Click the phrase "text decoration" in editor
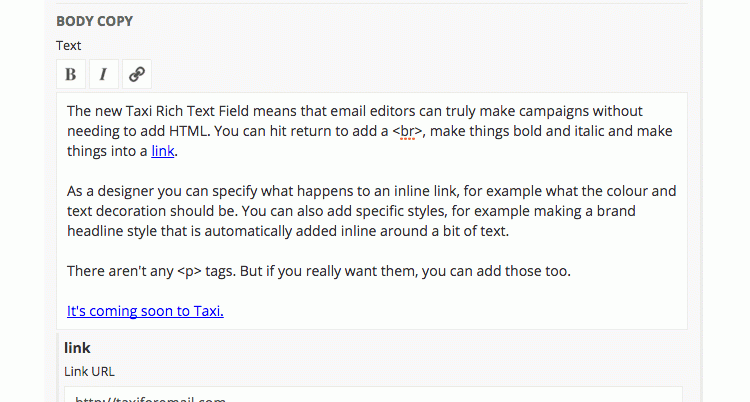Viewport: 750px width, 402px height. (x=121, y=211)
